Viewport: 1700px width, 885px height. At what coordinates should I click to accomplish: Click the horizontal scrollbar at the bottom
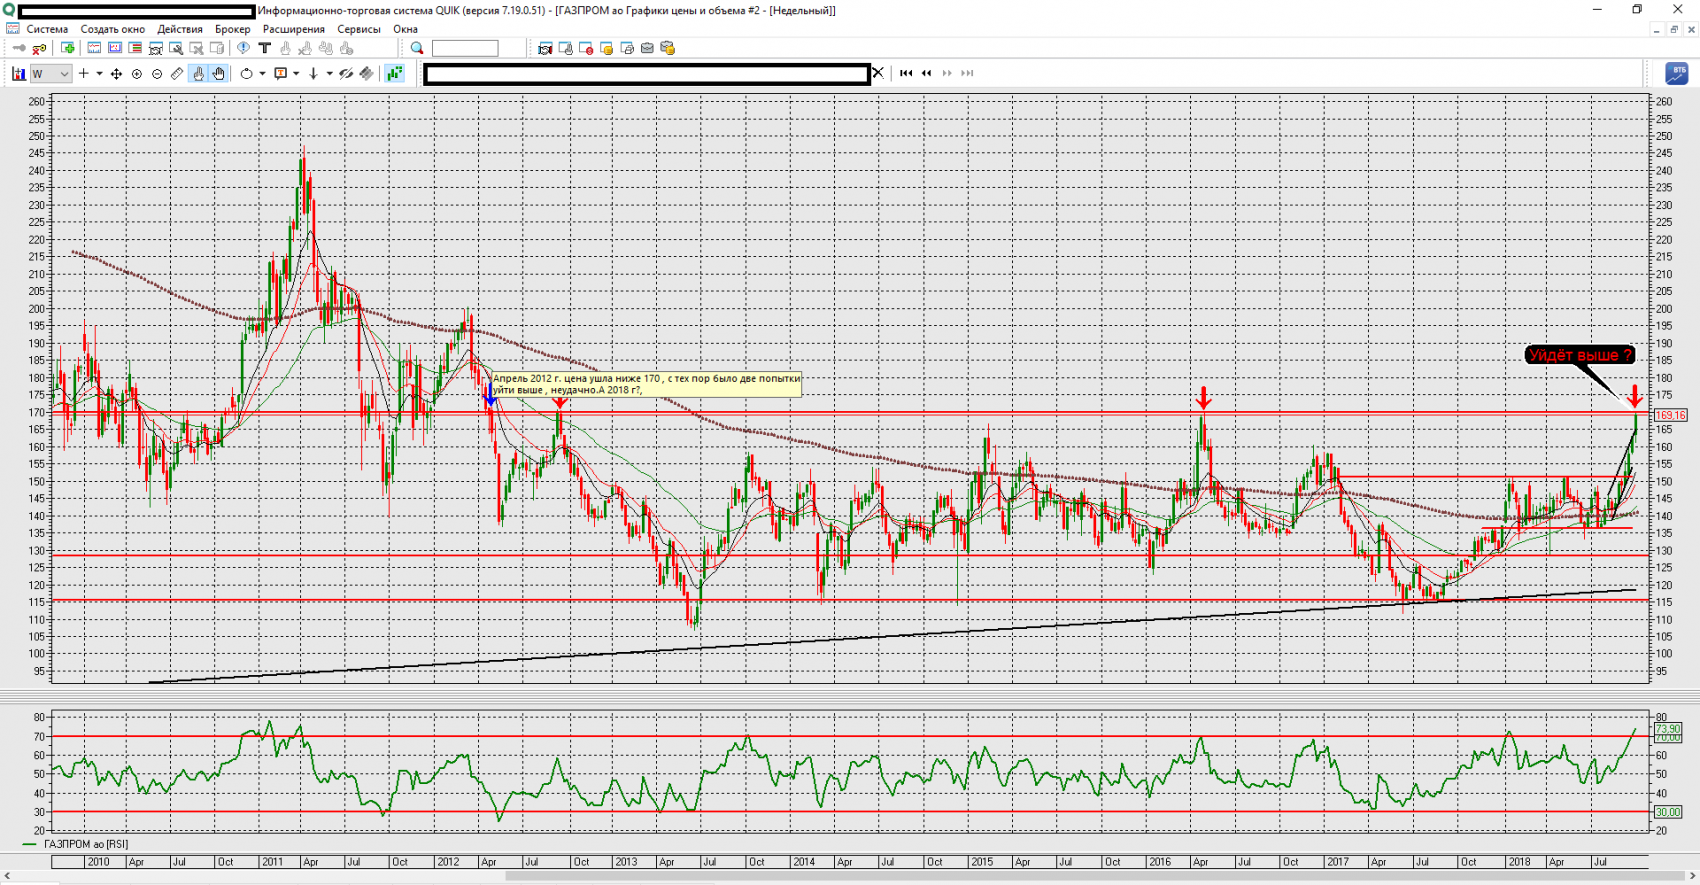pyautogui.click(x=850, y=877)
